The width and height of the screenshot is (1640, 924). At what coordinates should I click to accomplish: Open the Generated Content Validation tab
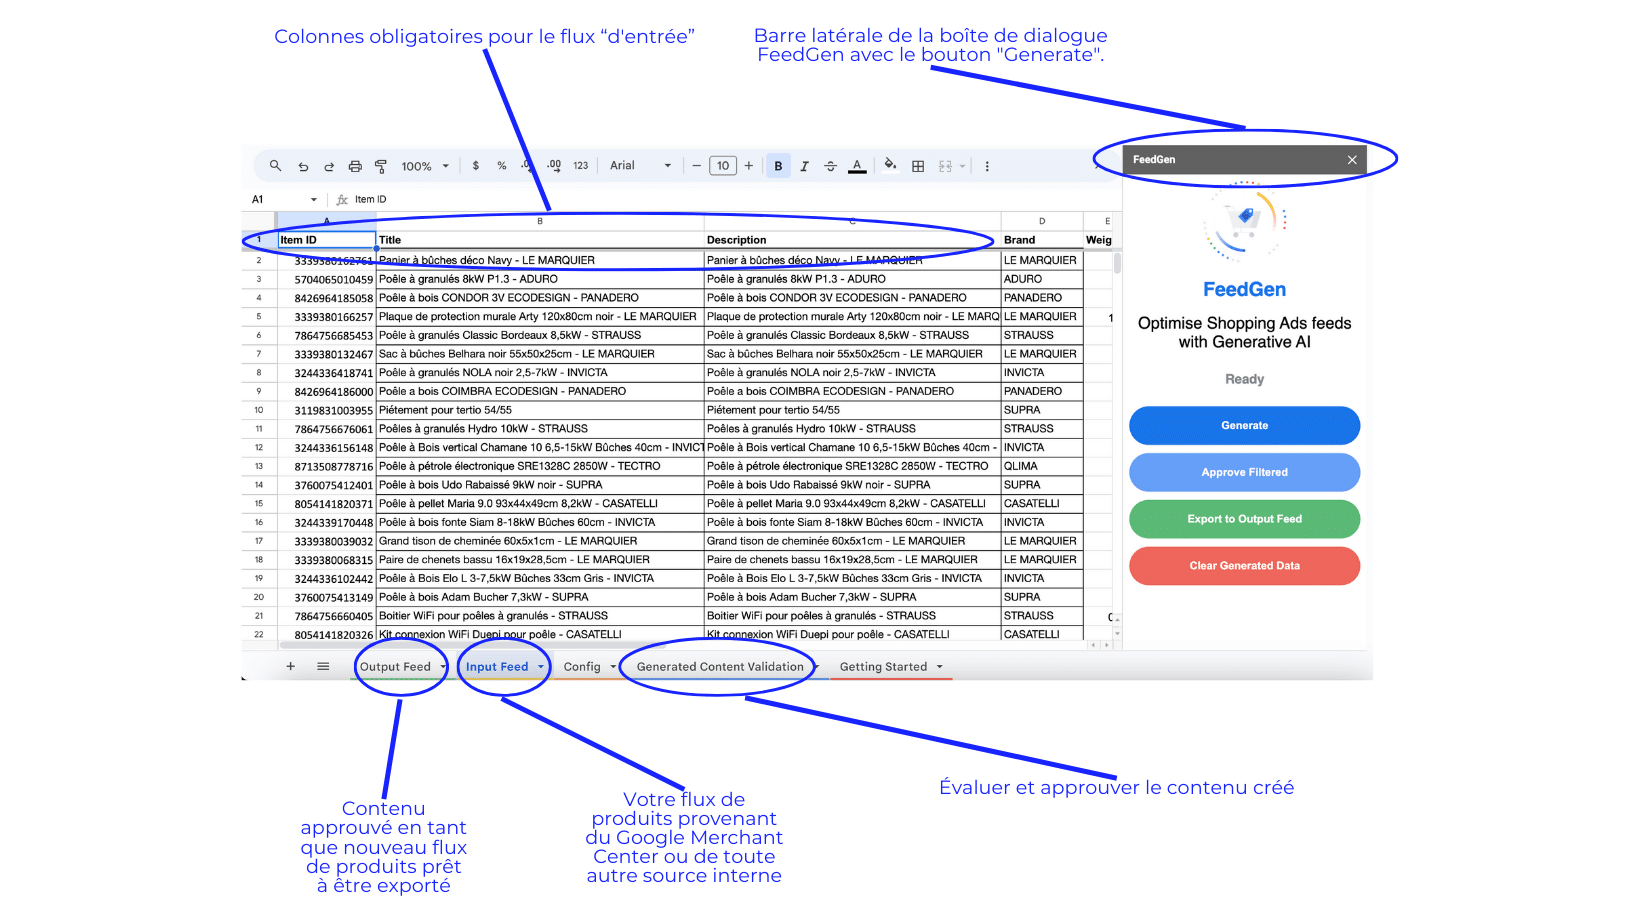pyautogui.click(x=720, y=667)
